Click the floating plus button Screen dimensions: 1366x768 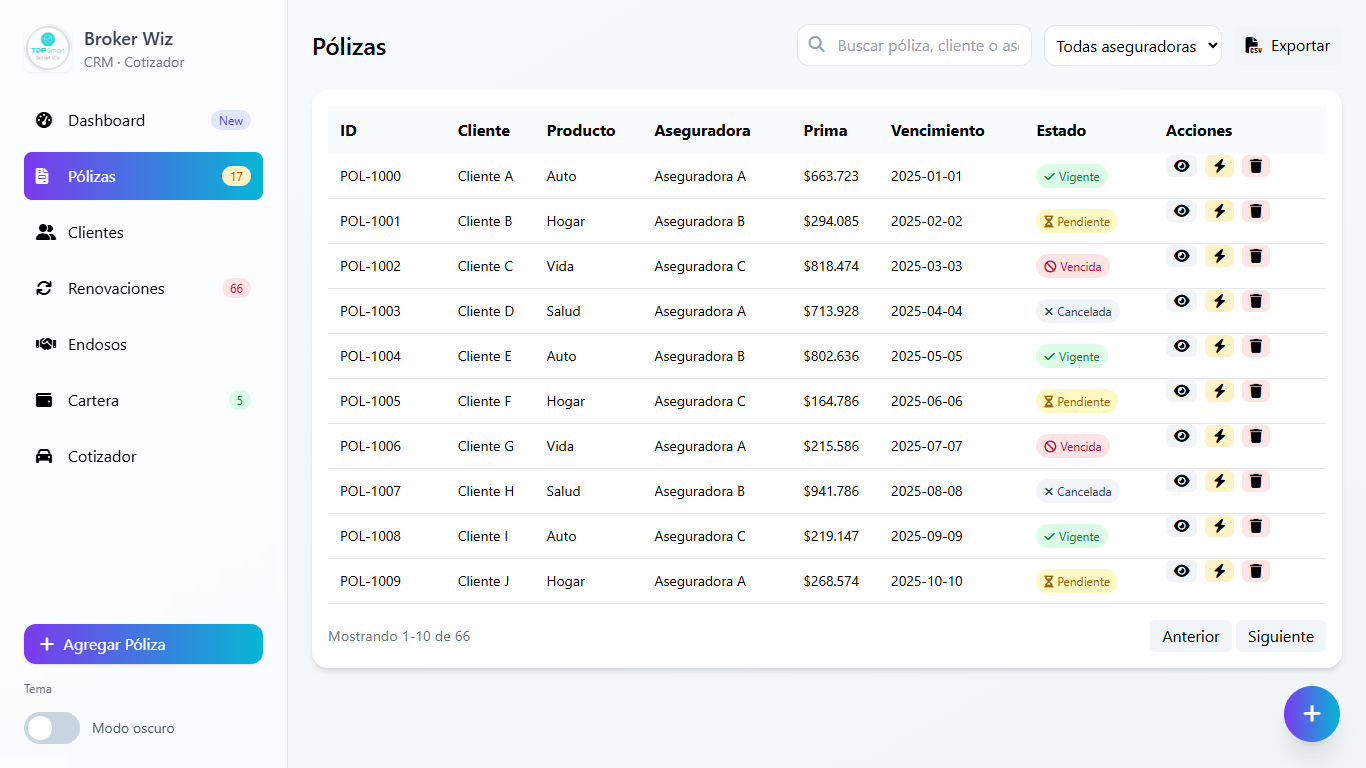[x=1311, y=714]
